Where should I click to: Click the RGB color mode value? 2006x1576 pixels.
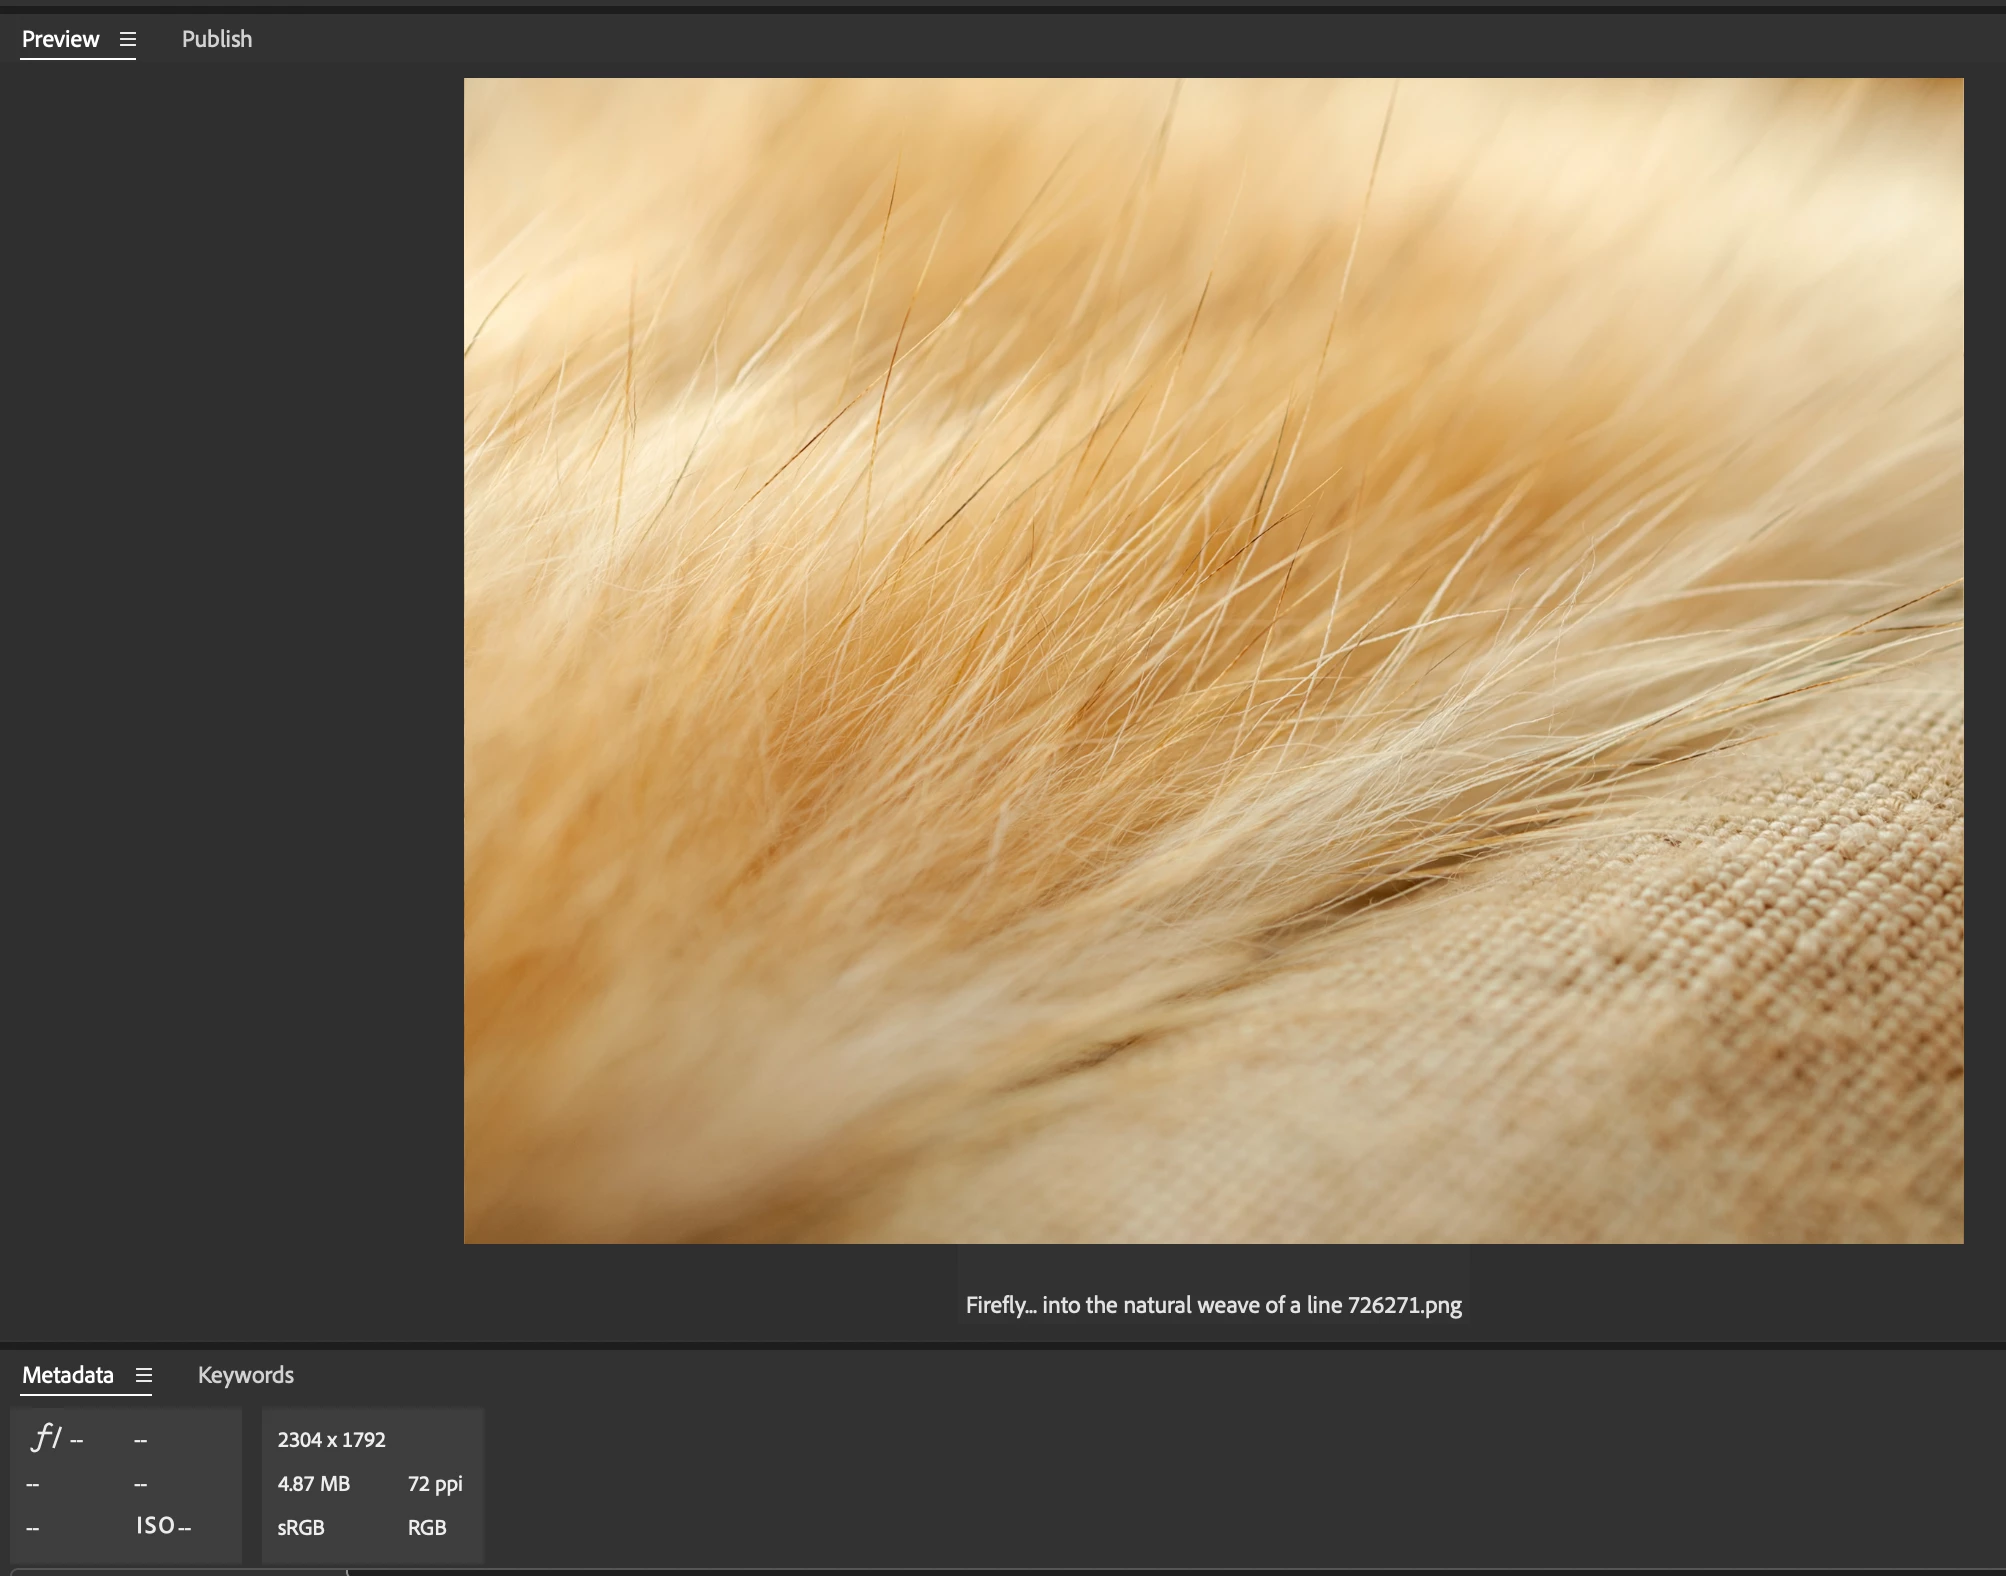point(427,1528)
